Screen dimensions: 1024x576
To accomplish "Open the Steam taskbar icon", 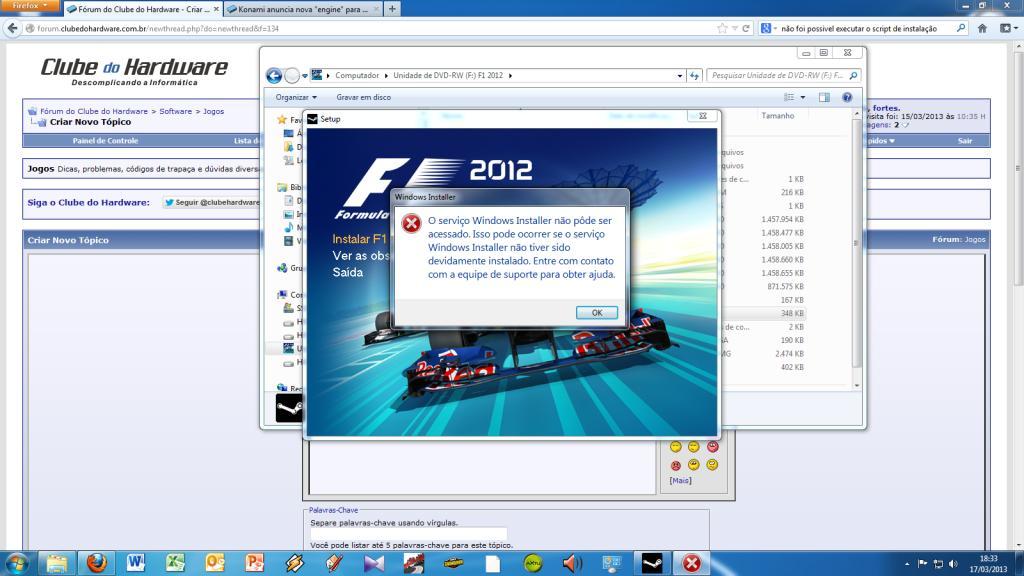I will [652, 563].
